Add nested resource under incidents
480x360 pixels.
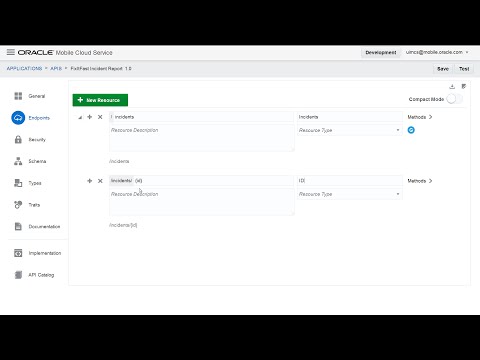(89, 117)
